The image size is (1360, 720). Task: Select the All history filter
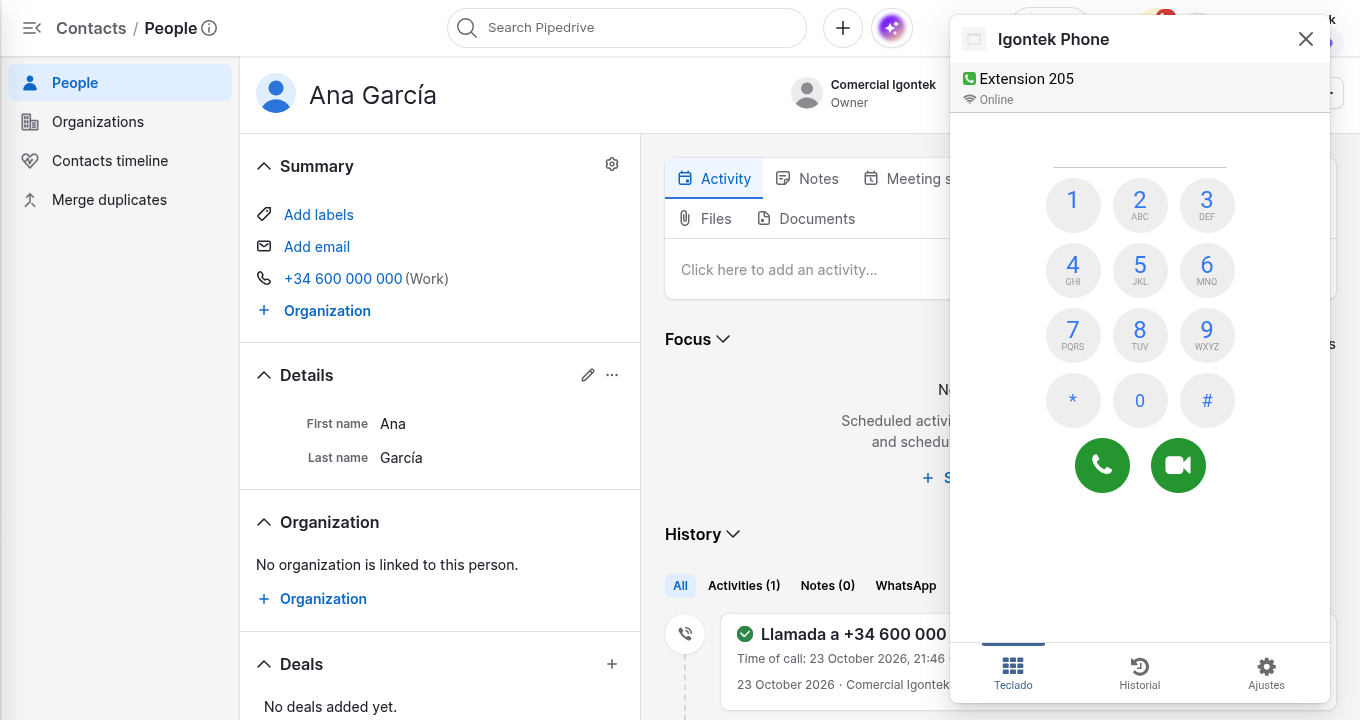(x=681, y=585)
